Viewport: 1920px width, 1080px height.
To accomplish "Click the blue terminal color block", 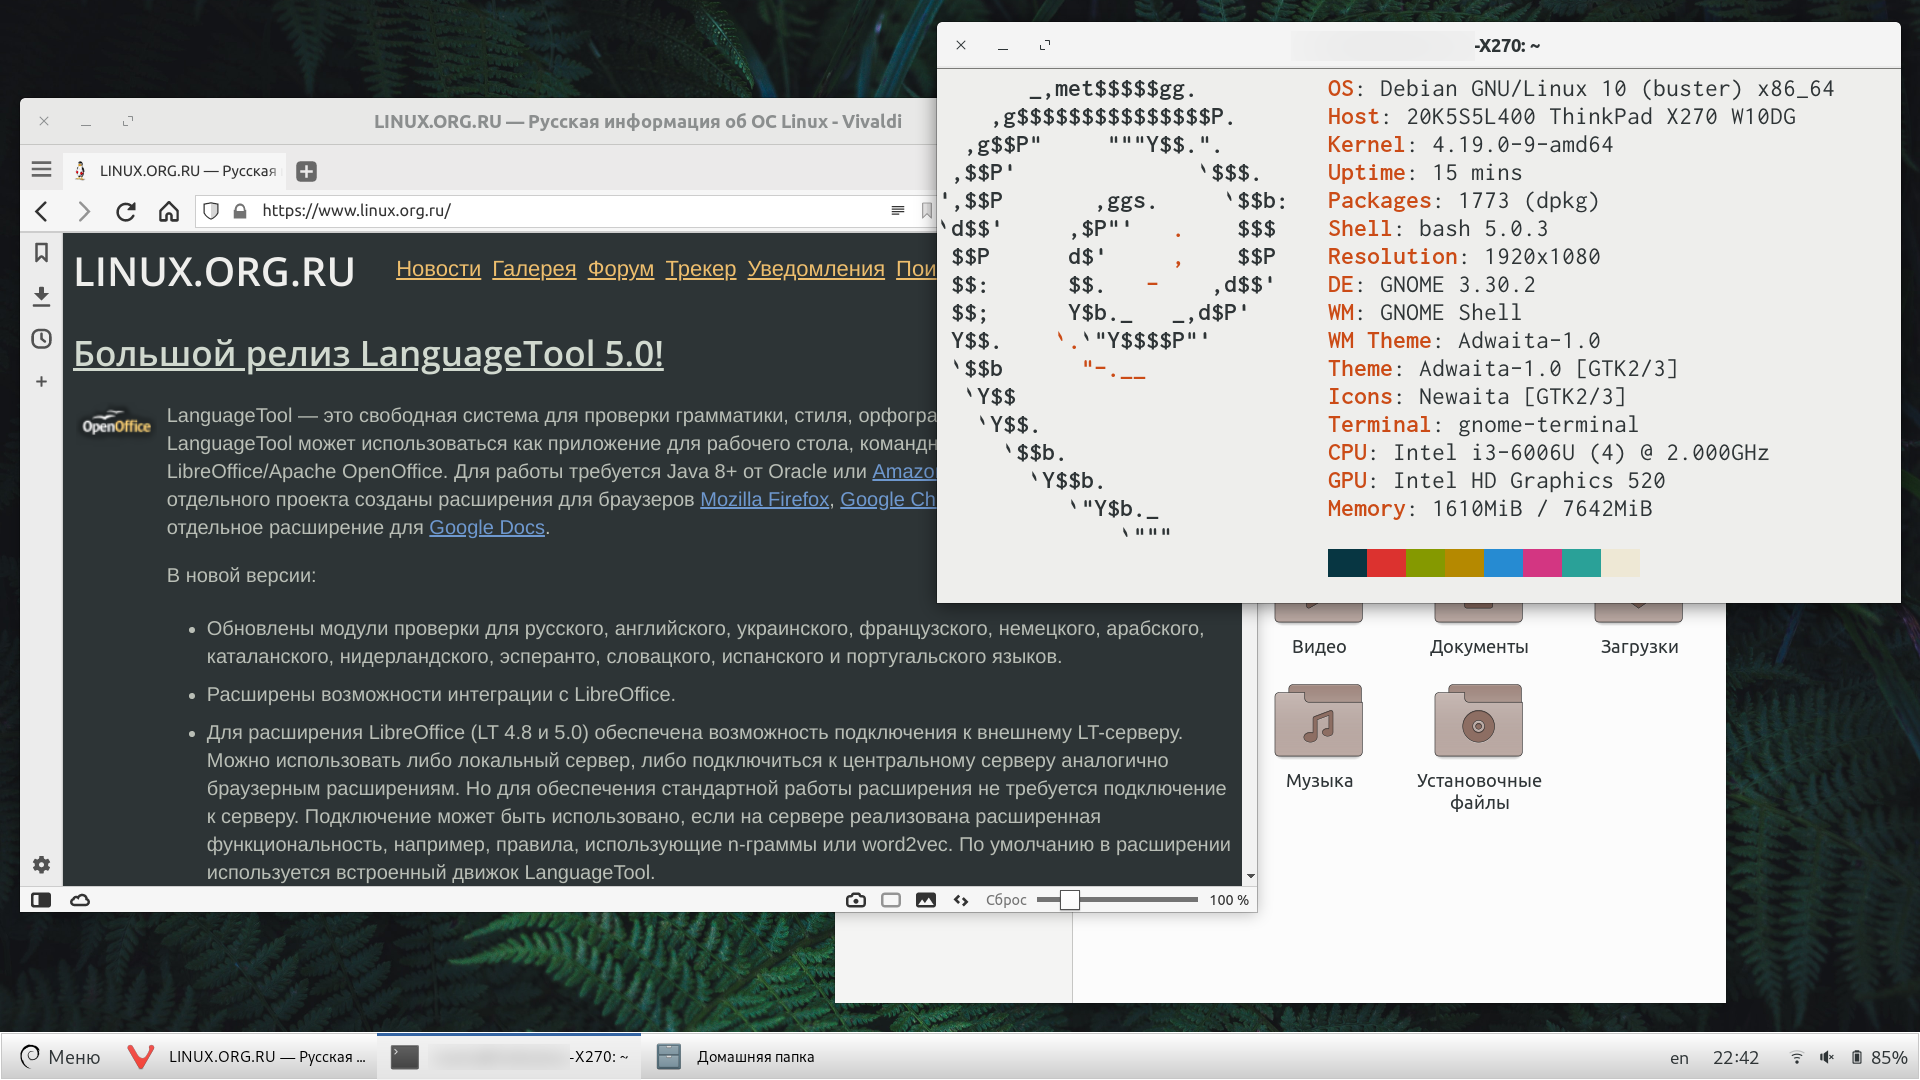I will tap(1503, 563).
